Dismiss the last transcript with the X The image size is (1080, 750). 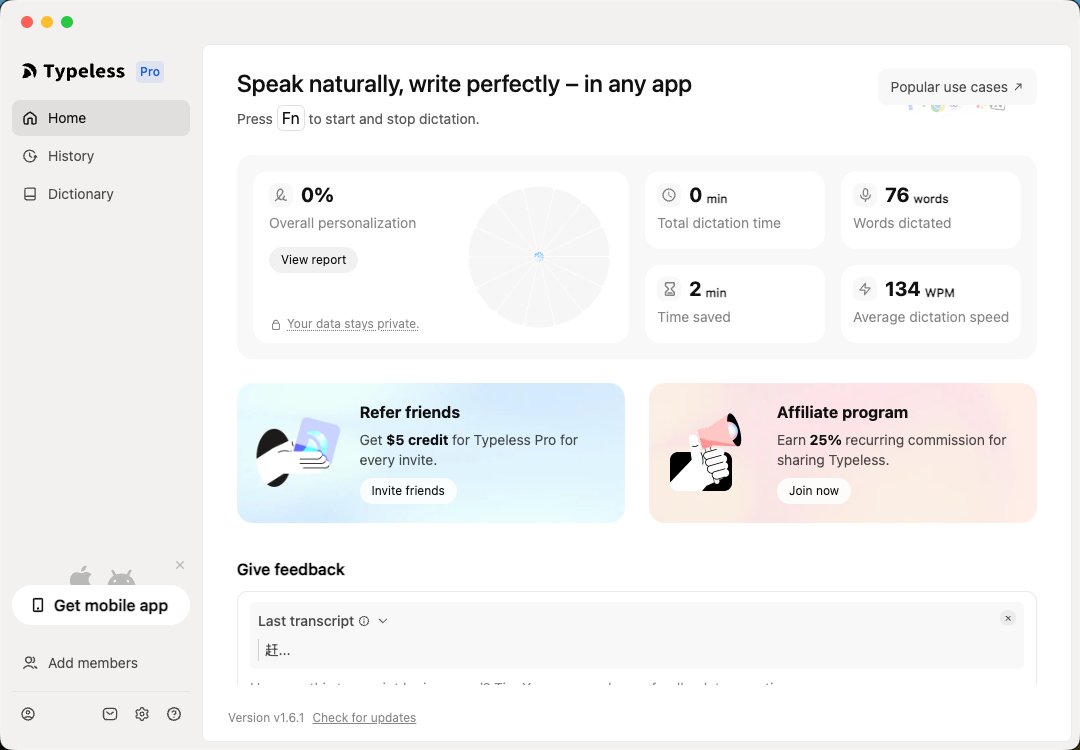(x=1008, y=618)
